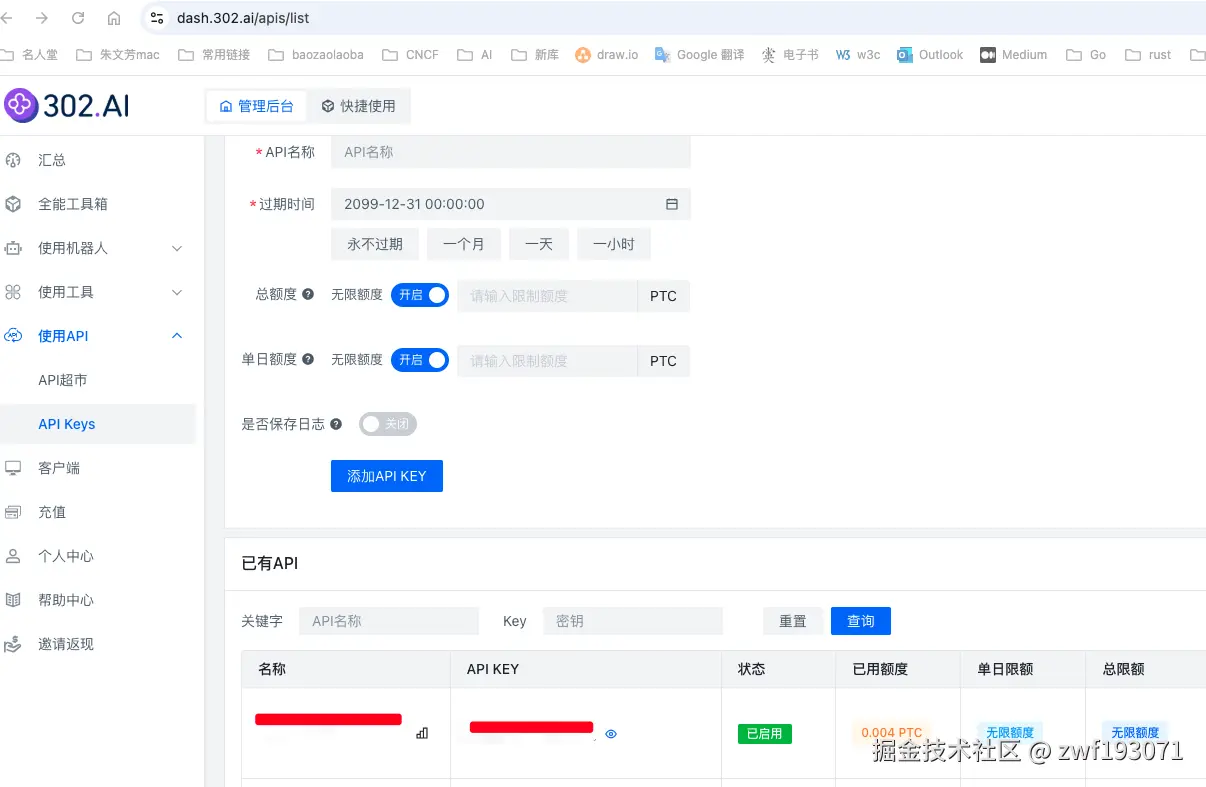Open draw.io bookmark

pyautogui.click(x=607, y=55)
